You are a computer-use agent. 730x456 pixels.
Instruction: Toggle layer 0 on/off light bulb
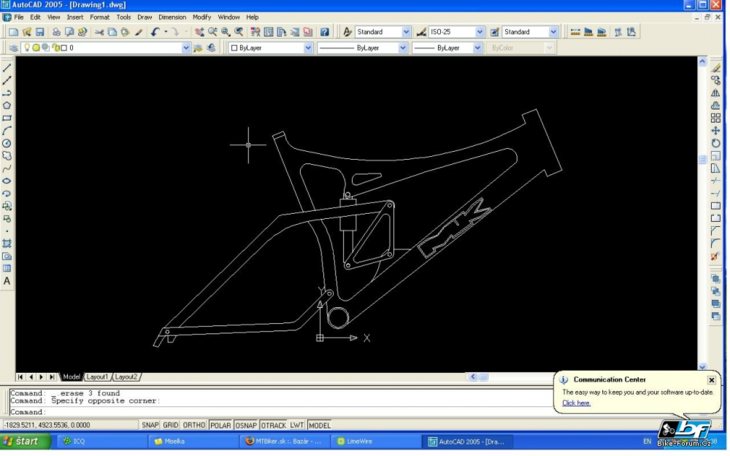[x=27, y=48]
